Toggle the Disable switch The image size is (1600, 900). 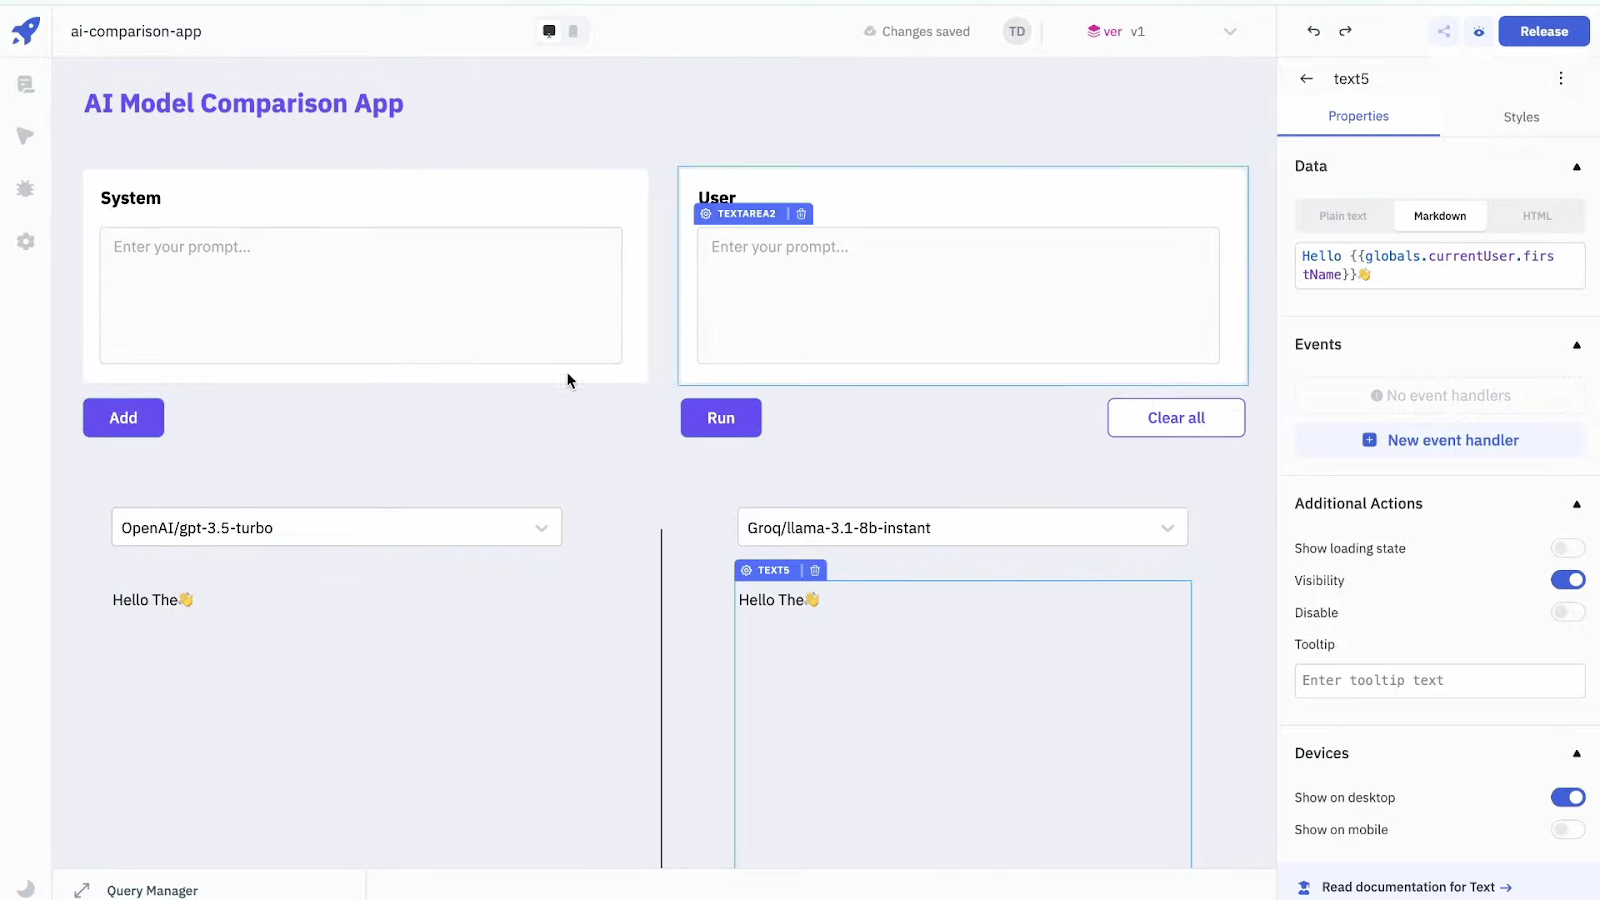point(1568,612)
